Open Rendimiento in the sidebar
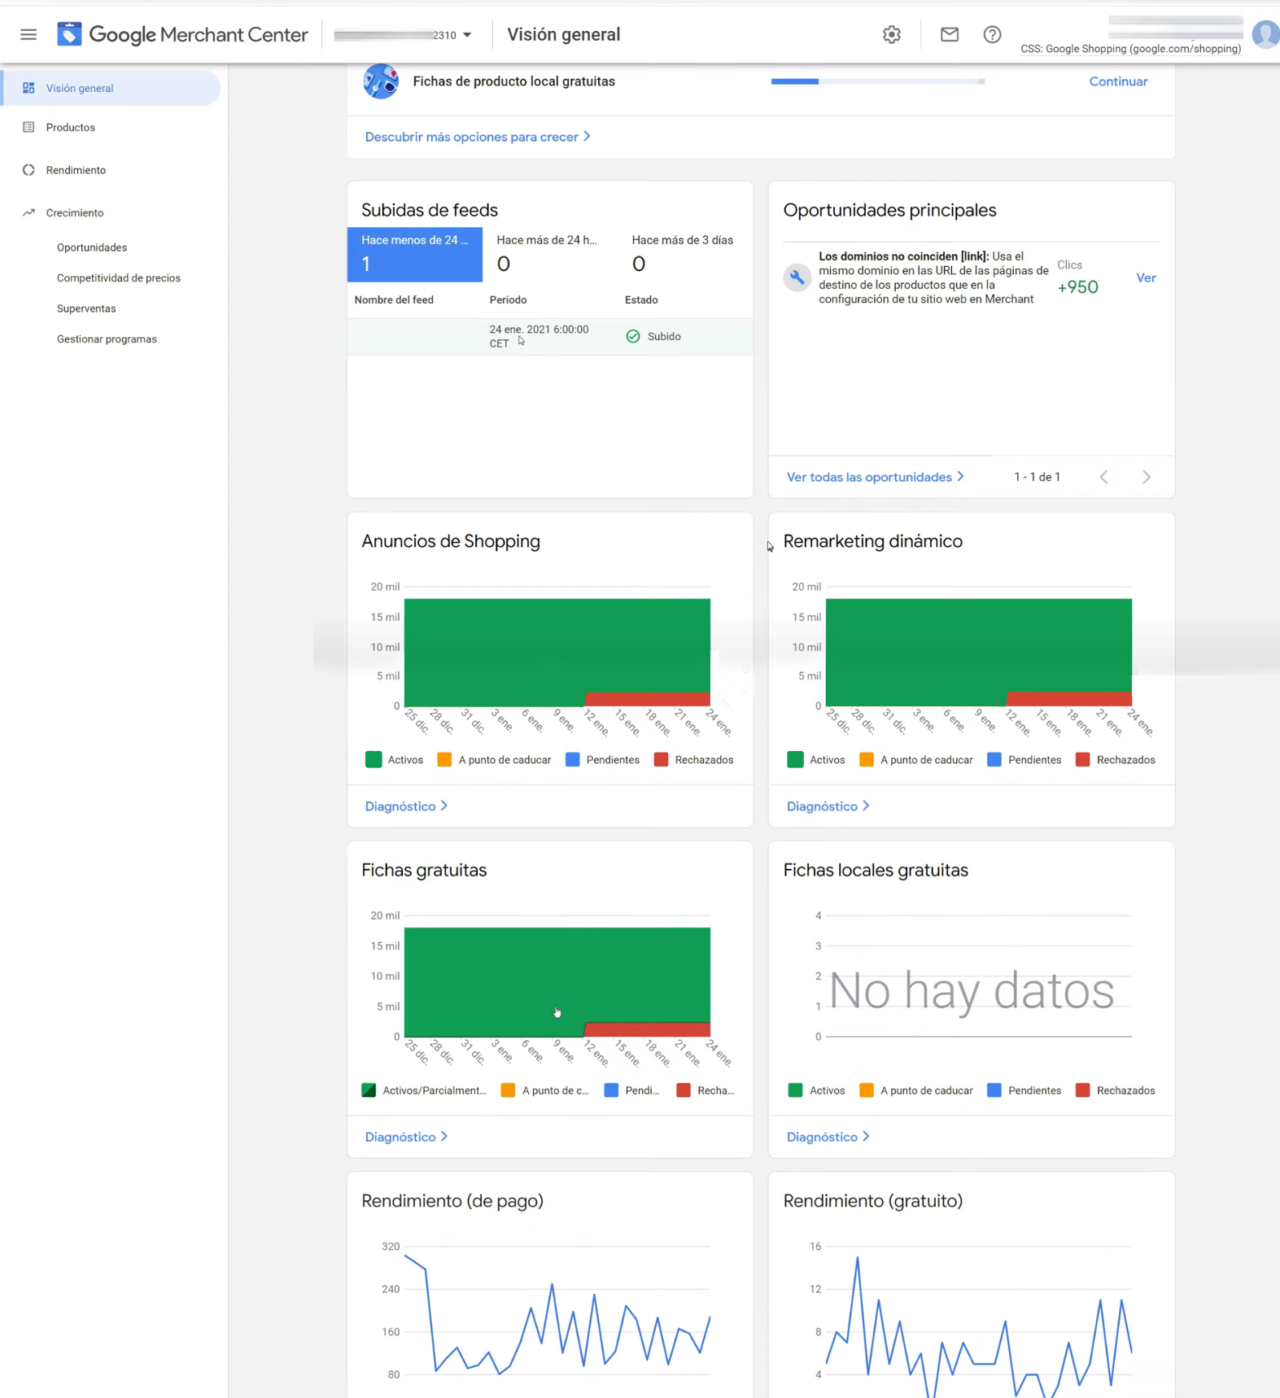 pos(75,170)
